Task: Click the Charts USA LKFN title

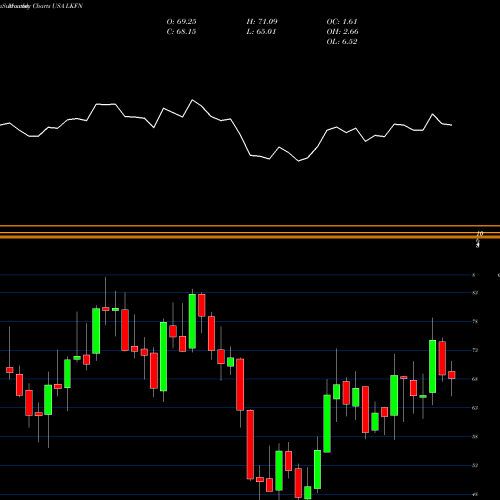Action: pyautogui.click(x=57, y=6)
